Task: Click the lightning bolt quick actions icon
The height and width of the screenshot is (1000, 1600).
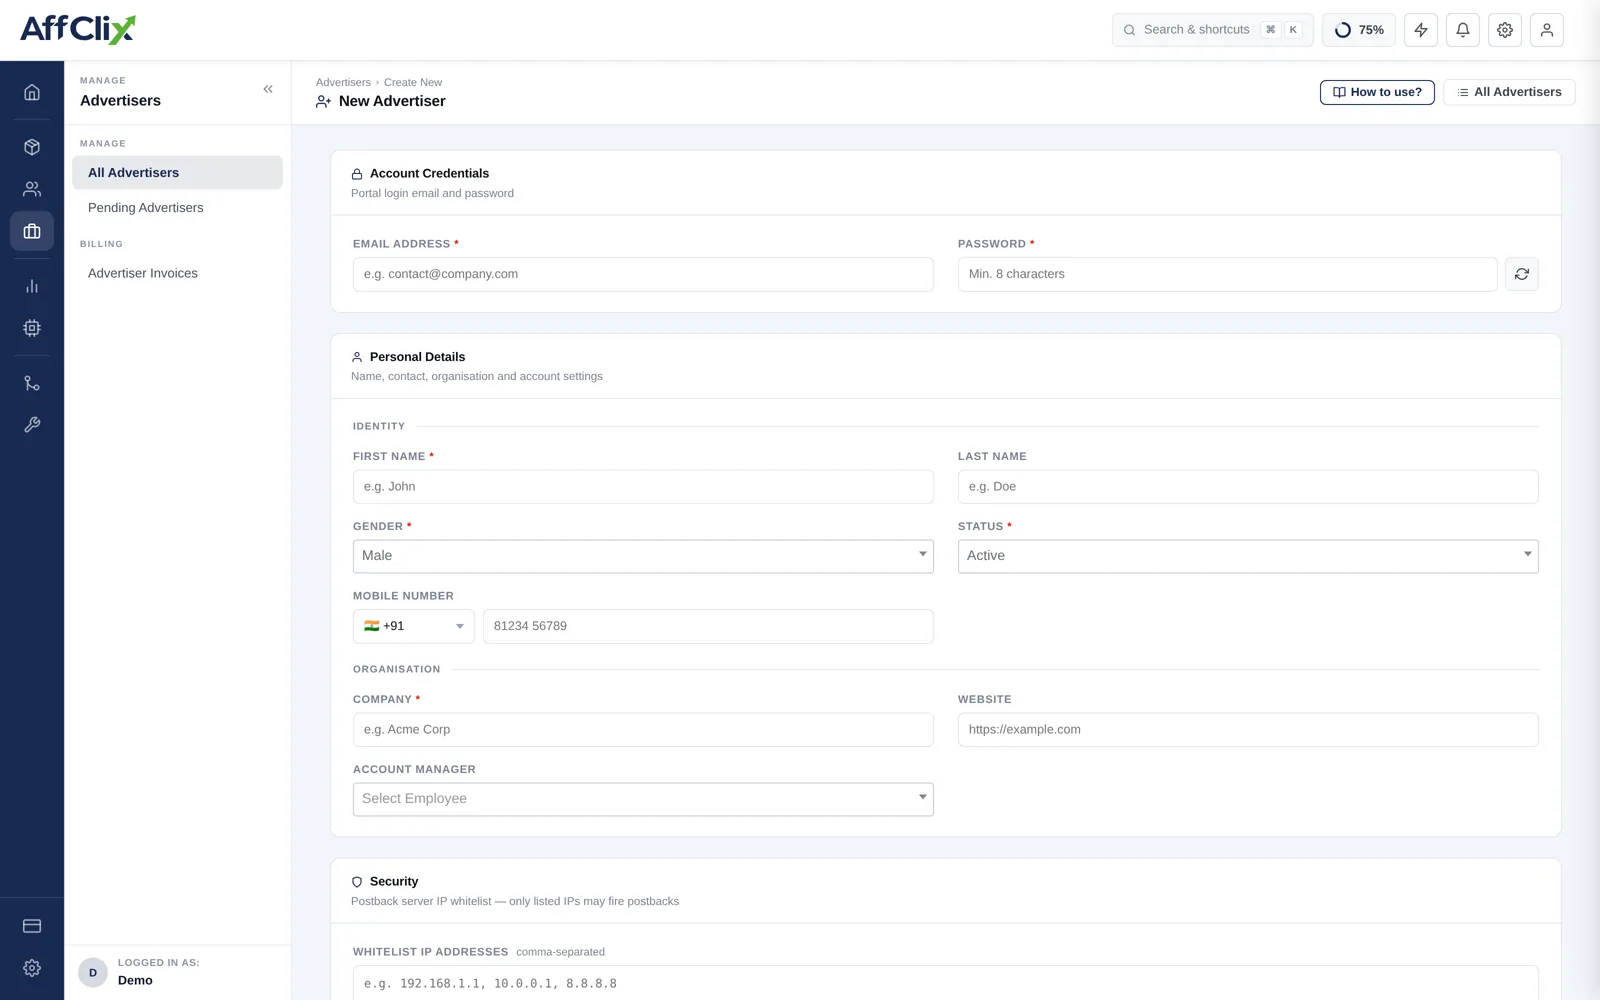Action: click(1421, 30)
